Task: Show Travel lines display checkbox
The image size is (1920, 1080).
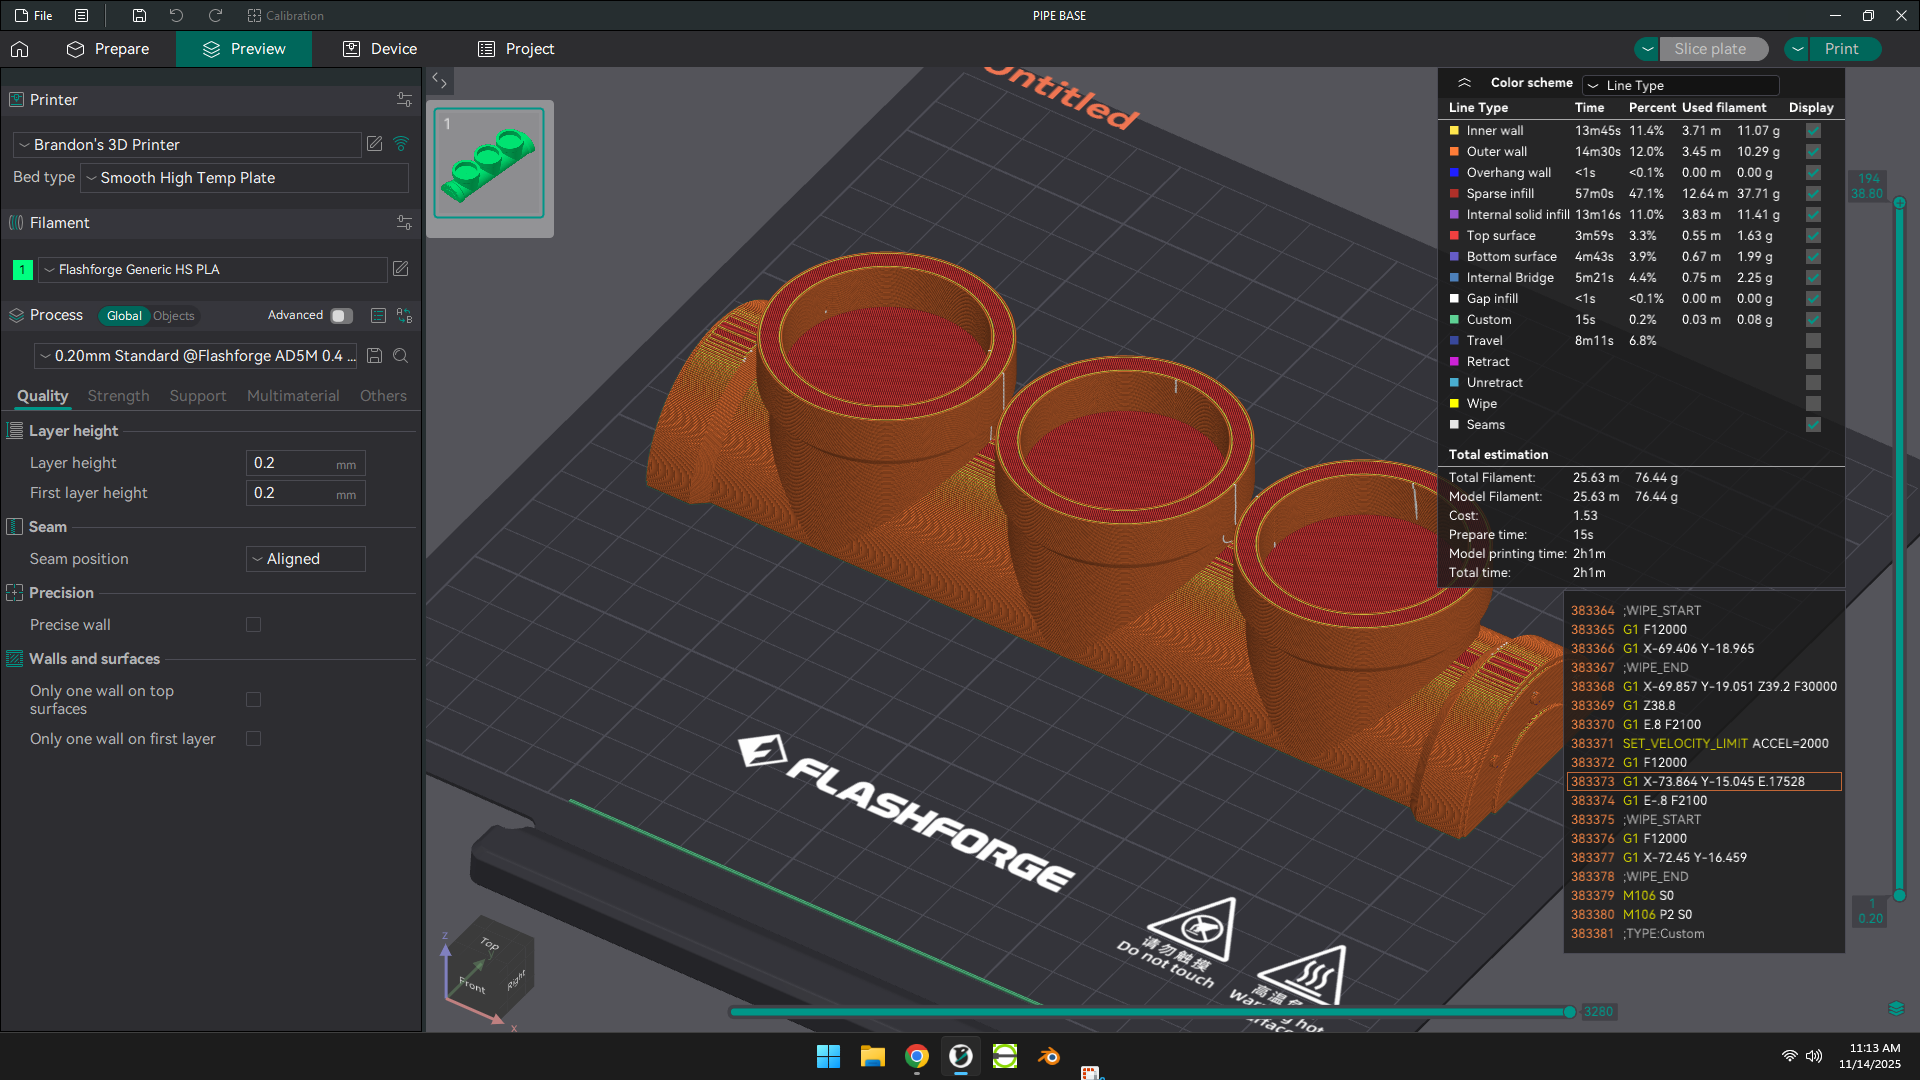Action: tap(1813, 341)
